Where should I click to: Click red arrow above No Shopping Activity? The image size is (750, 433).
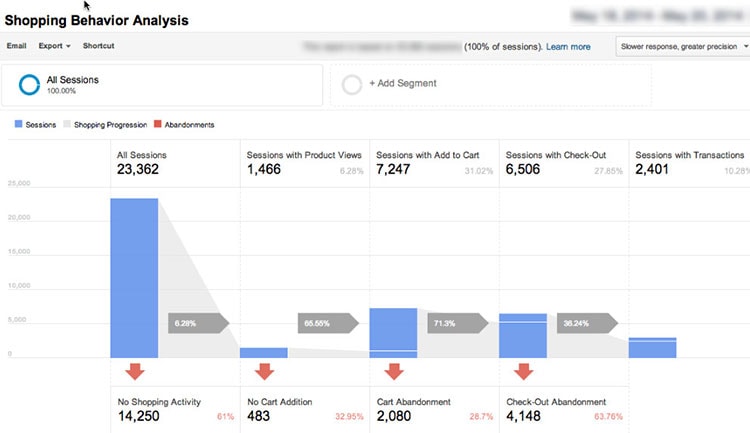(134, 372)
